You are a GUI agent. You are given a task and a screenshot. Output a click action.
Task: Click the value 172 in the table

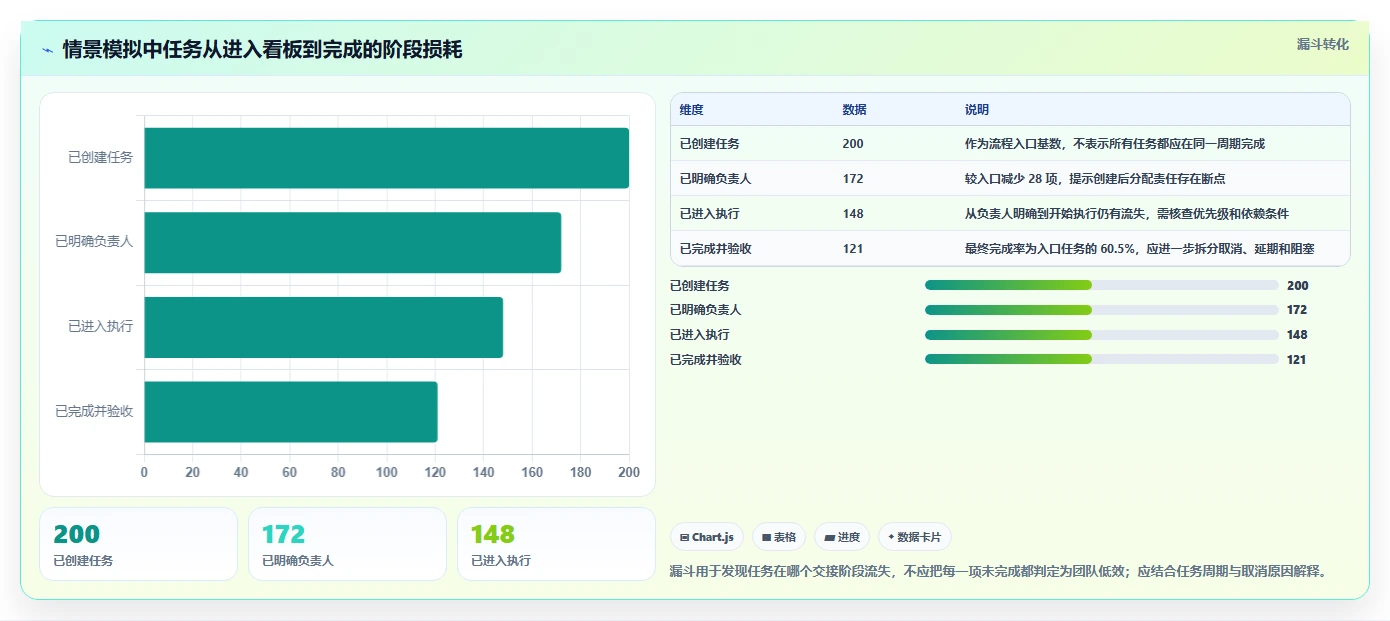tap(853, 179)
